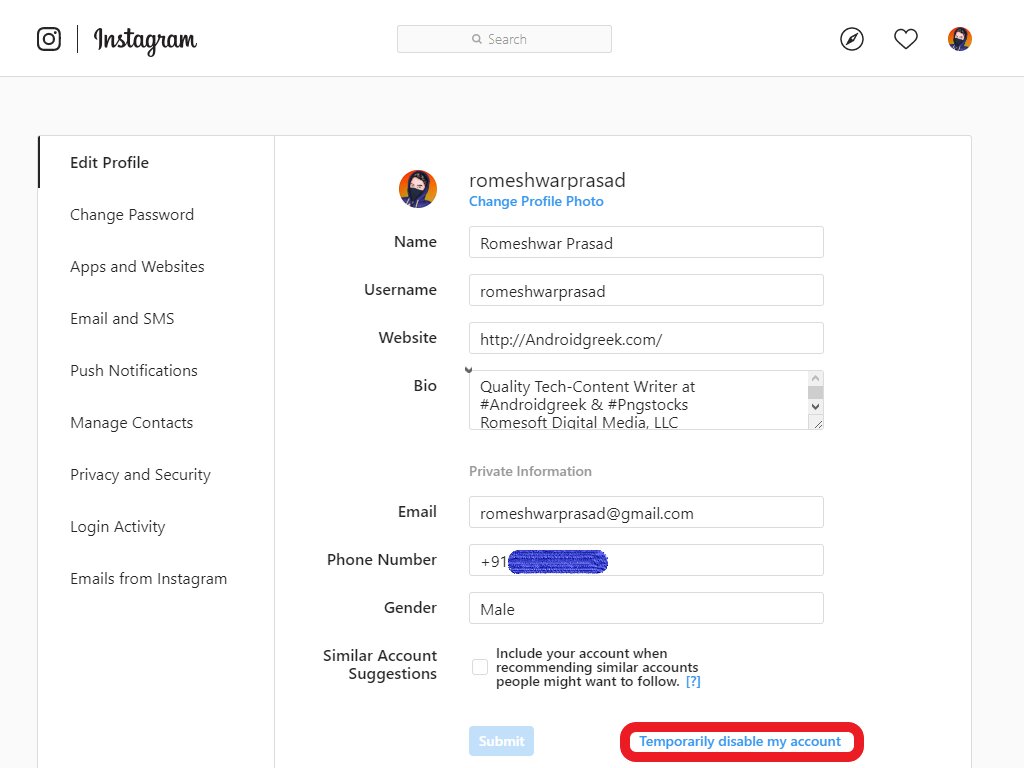Select Edit Profile in sidebar
The height and width of the screenshot is (768, 1024).
click(110, 163)
